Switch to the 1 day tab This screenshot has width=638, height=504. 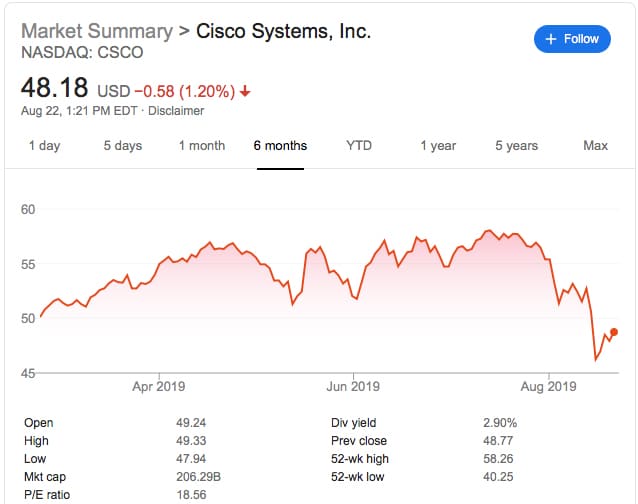click(44, 146)
